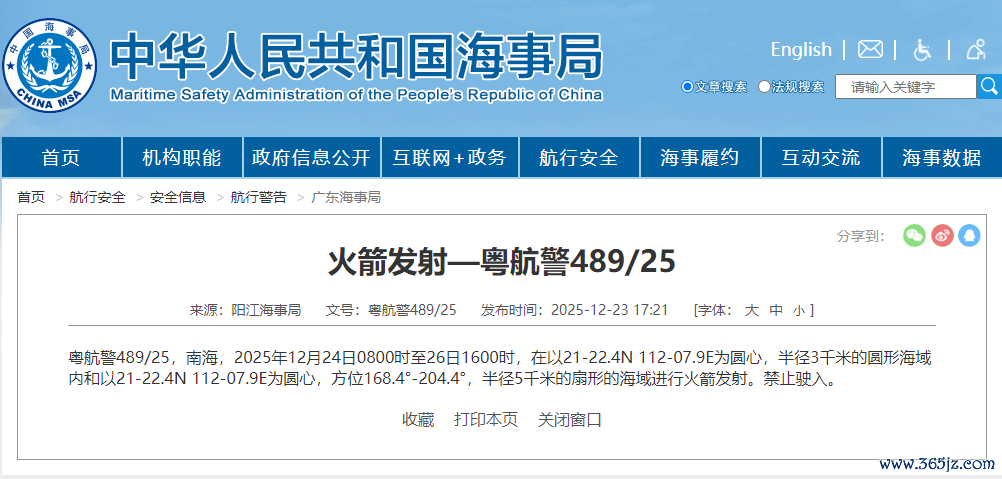Image resolution: width=1002 pixels, height=479 pixels.
Task: Click the wheelchair accessibility icon
Action: [x=922, y=49]
